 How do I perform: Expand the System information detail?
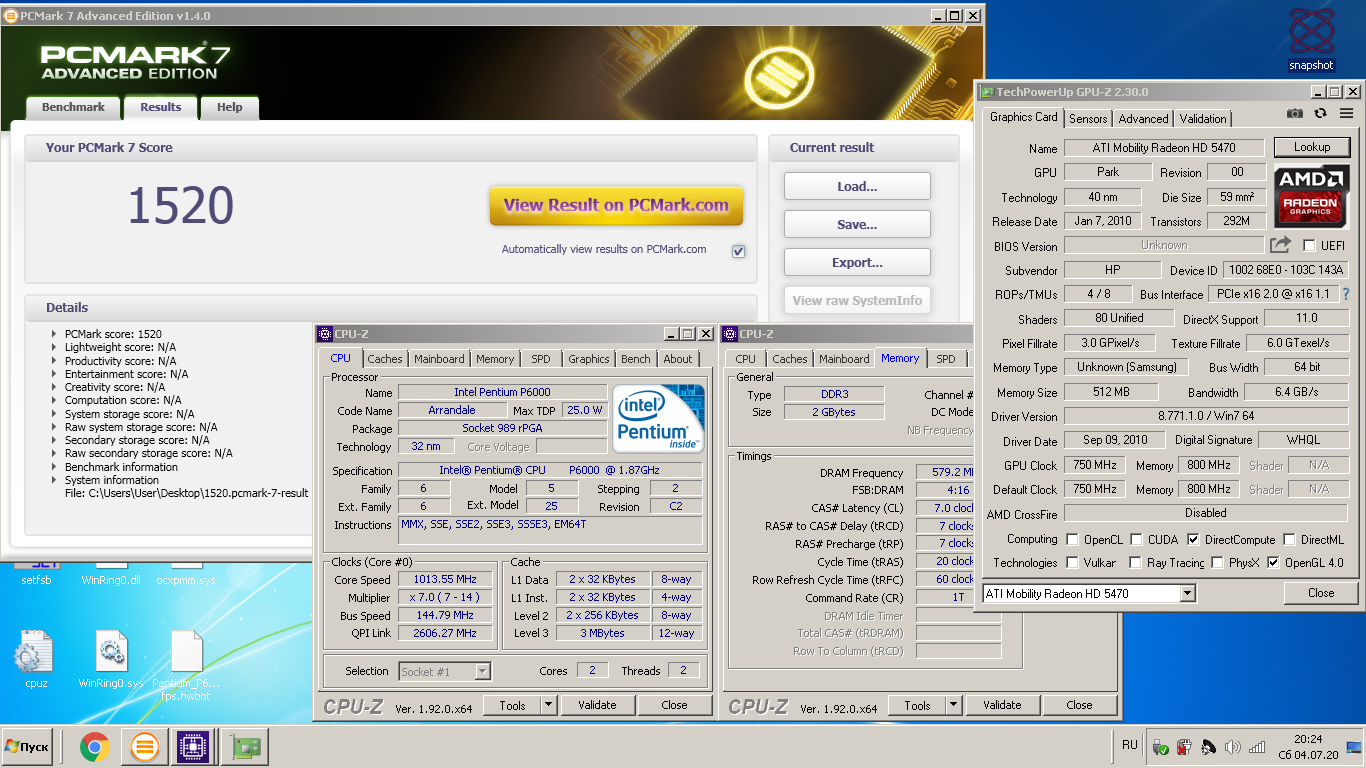click(x=54, y=480)
